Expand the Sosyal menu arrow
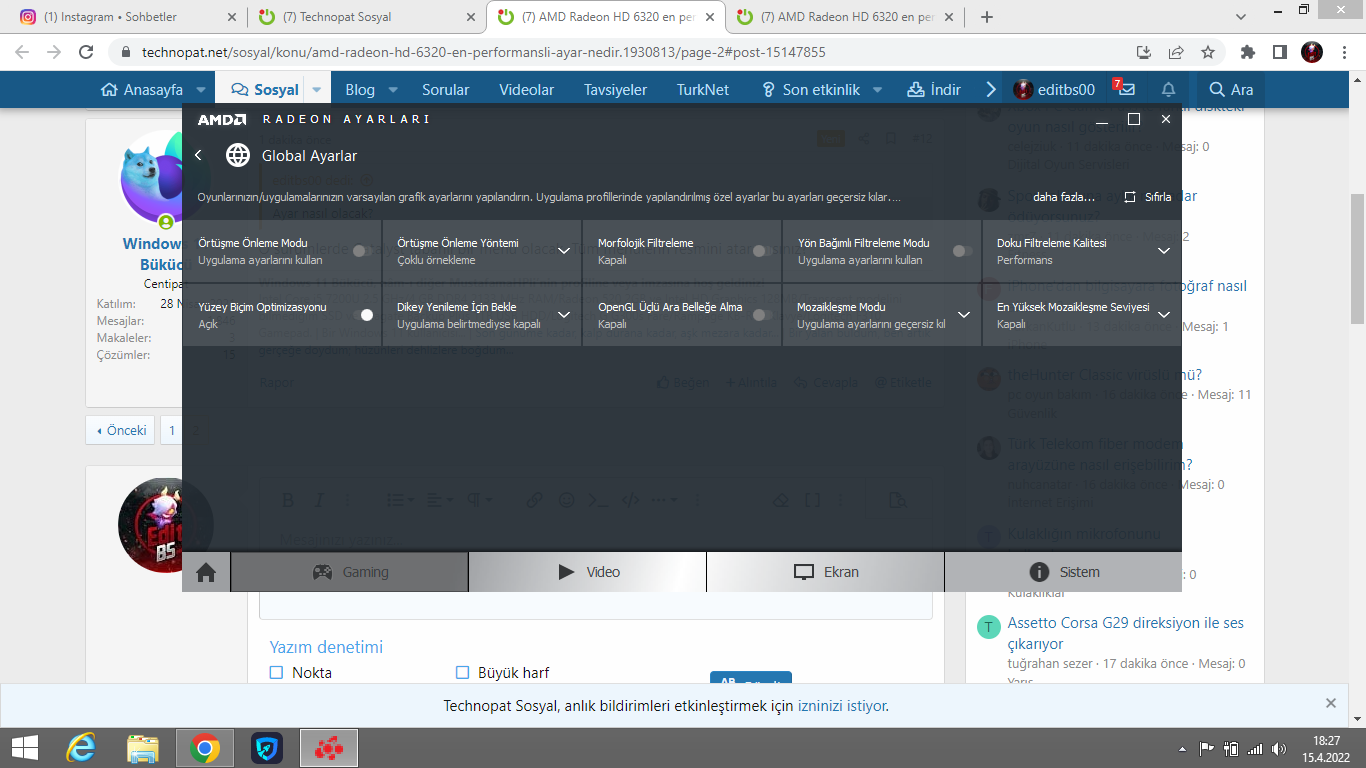This screenshot has width=1366, height=768. coord(317,89)
